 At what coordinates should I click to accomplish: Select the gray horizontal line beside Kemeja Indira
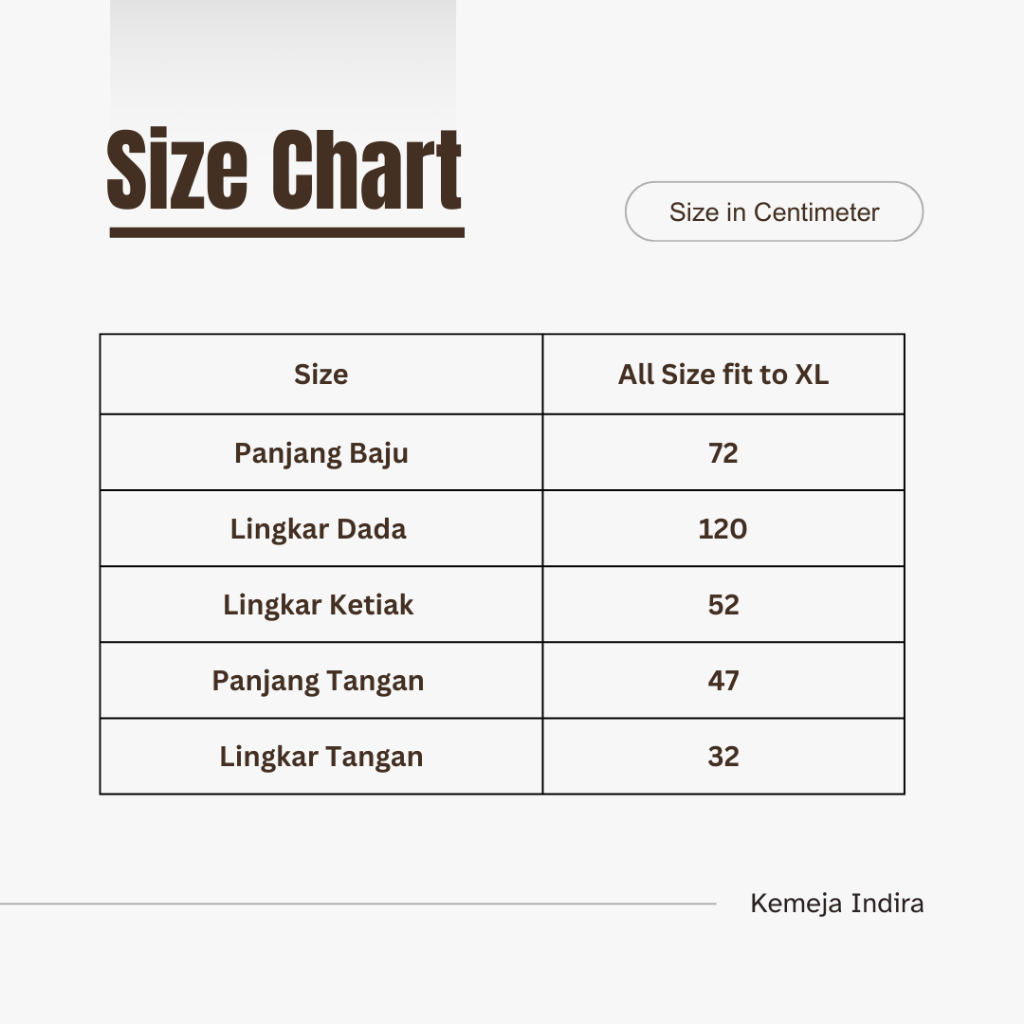(x=358, y=904)
